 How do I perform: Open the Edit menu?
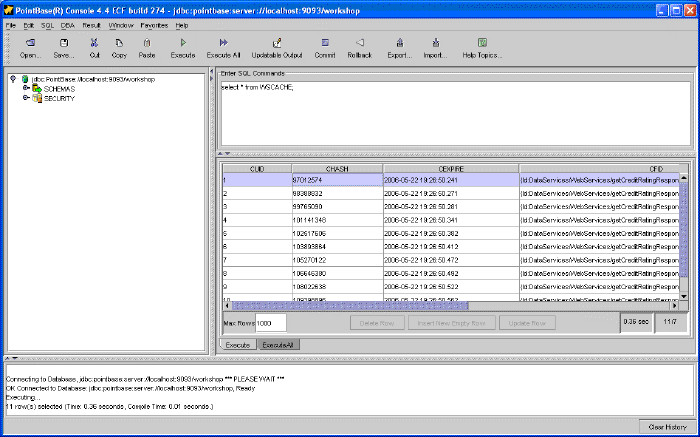[x=29, y=25]
